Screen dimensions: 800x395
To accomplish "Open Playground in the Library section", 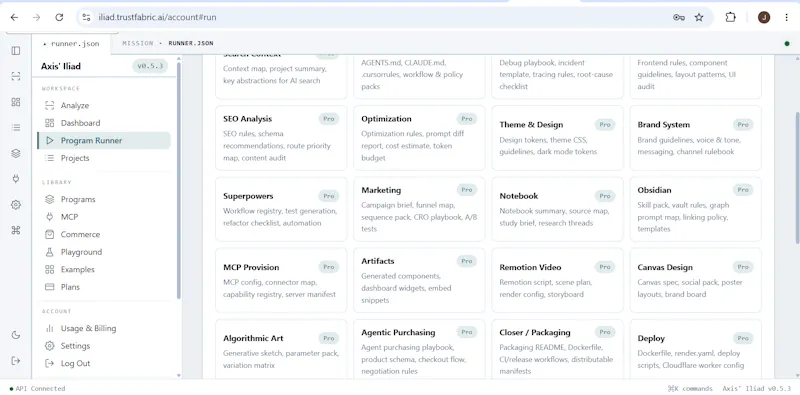I will coord(104,252).
